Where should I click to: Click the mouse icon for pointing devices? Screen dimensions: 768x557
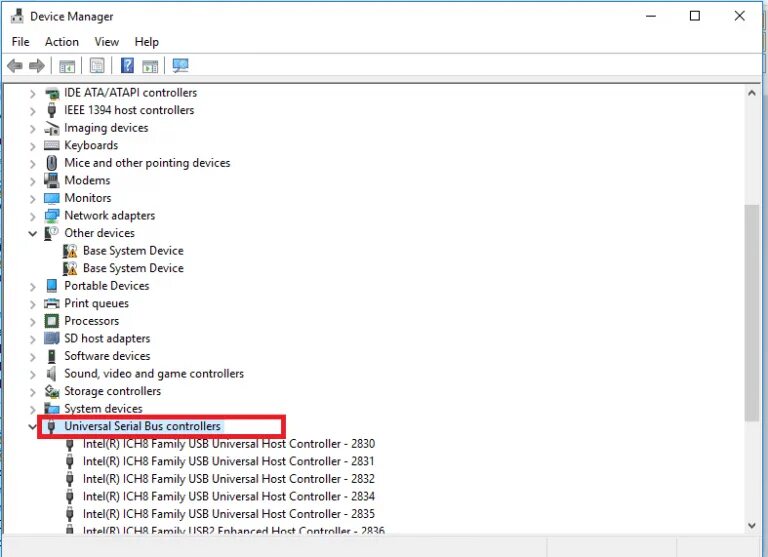point(51,163)
